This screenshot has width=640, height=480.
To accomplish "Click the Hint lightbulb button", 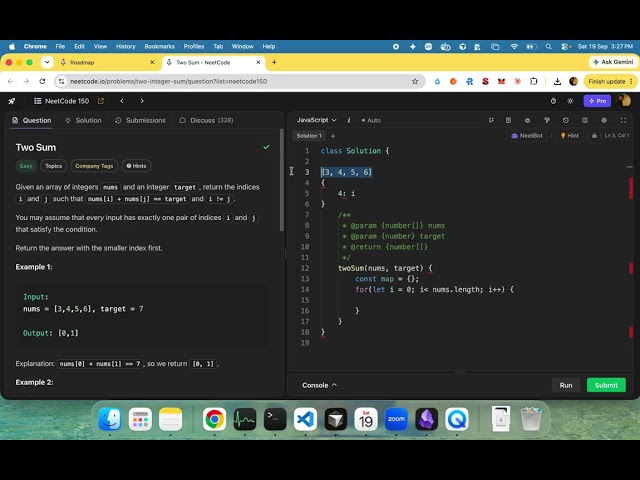I will pyautogui.click(x=569, y=136).
